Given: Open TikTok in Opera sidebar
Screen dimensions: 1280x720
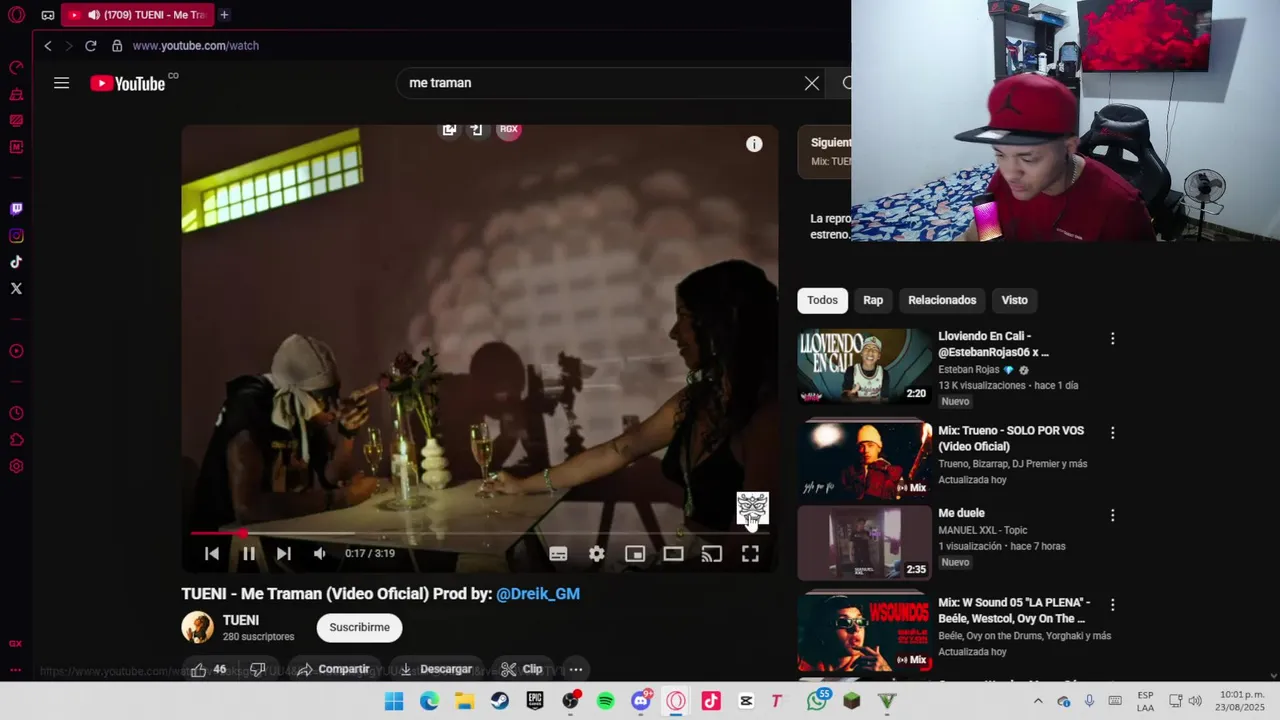Looking at the screenshot, I should tap(16, 262).
